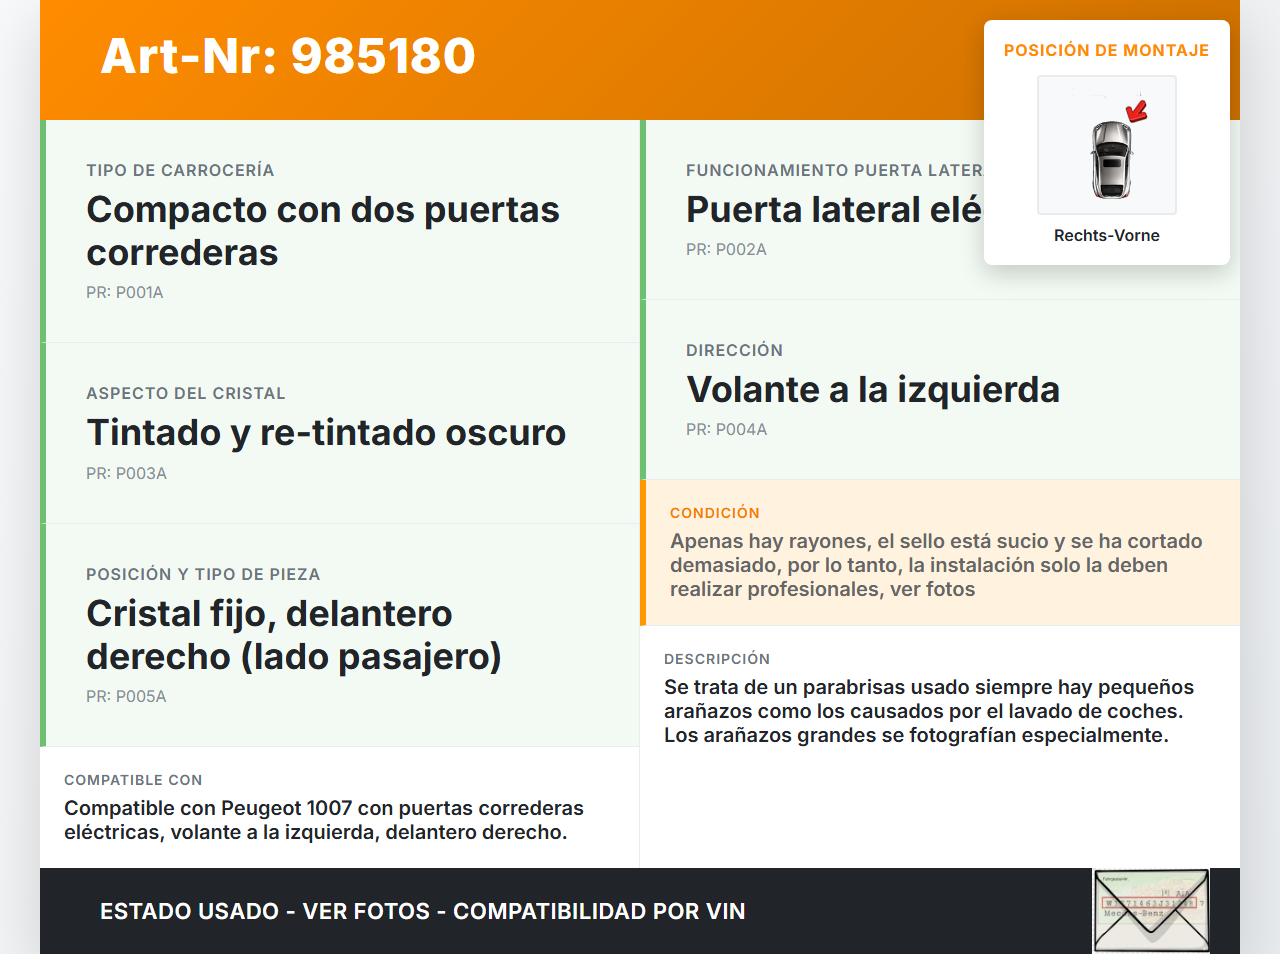The height and width of the screenshot is (954, 1280).
Task: Open the VIN envelope thumbnail
Action: (1151, 911)
